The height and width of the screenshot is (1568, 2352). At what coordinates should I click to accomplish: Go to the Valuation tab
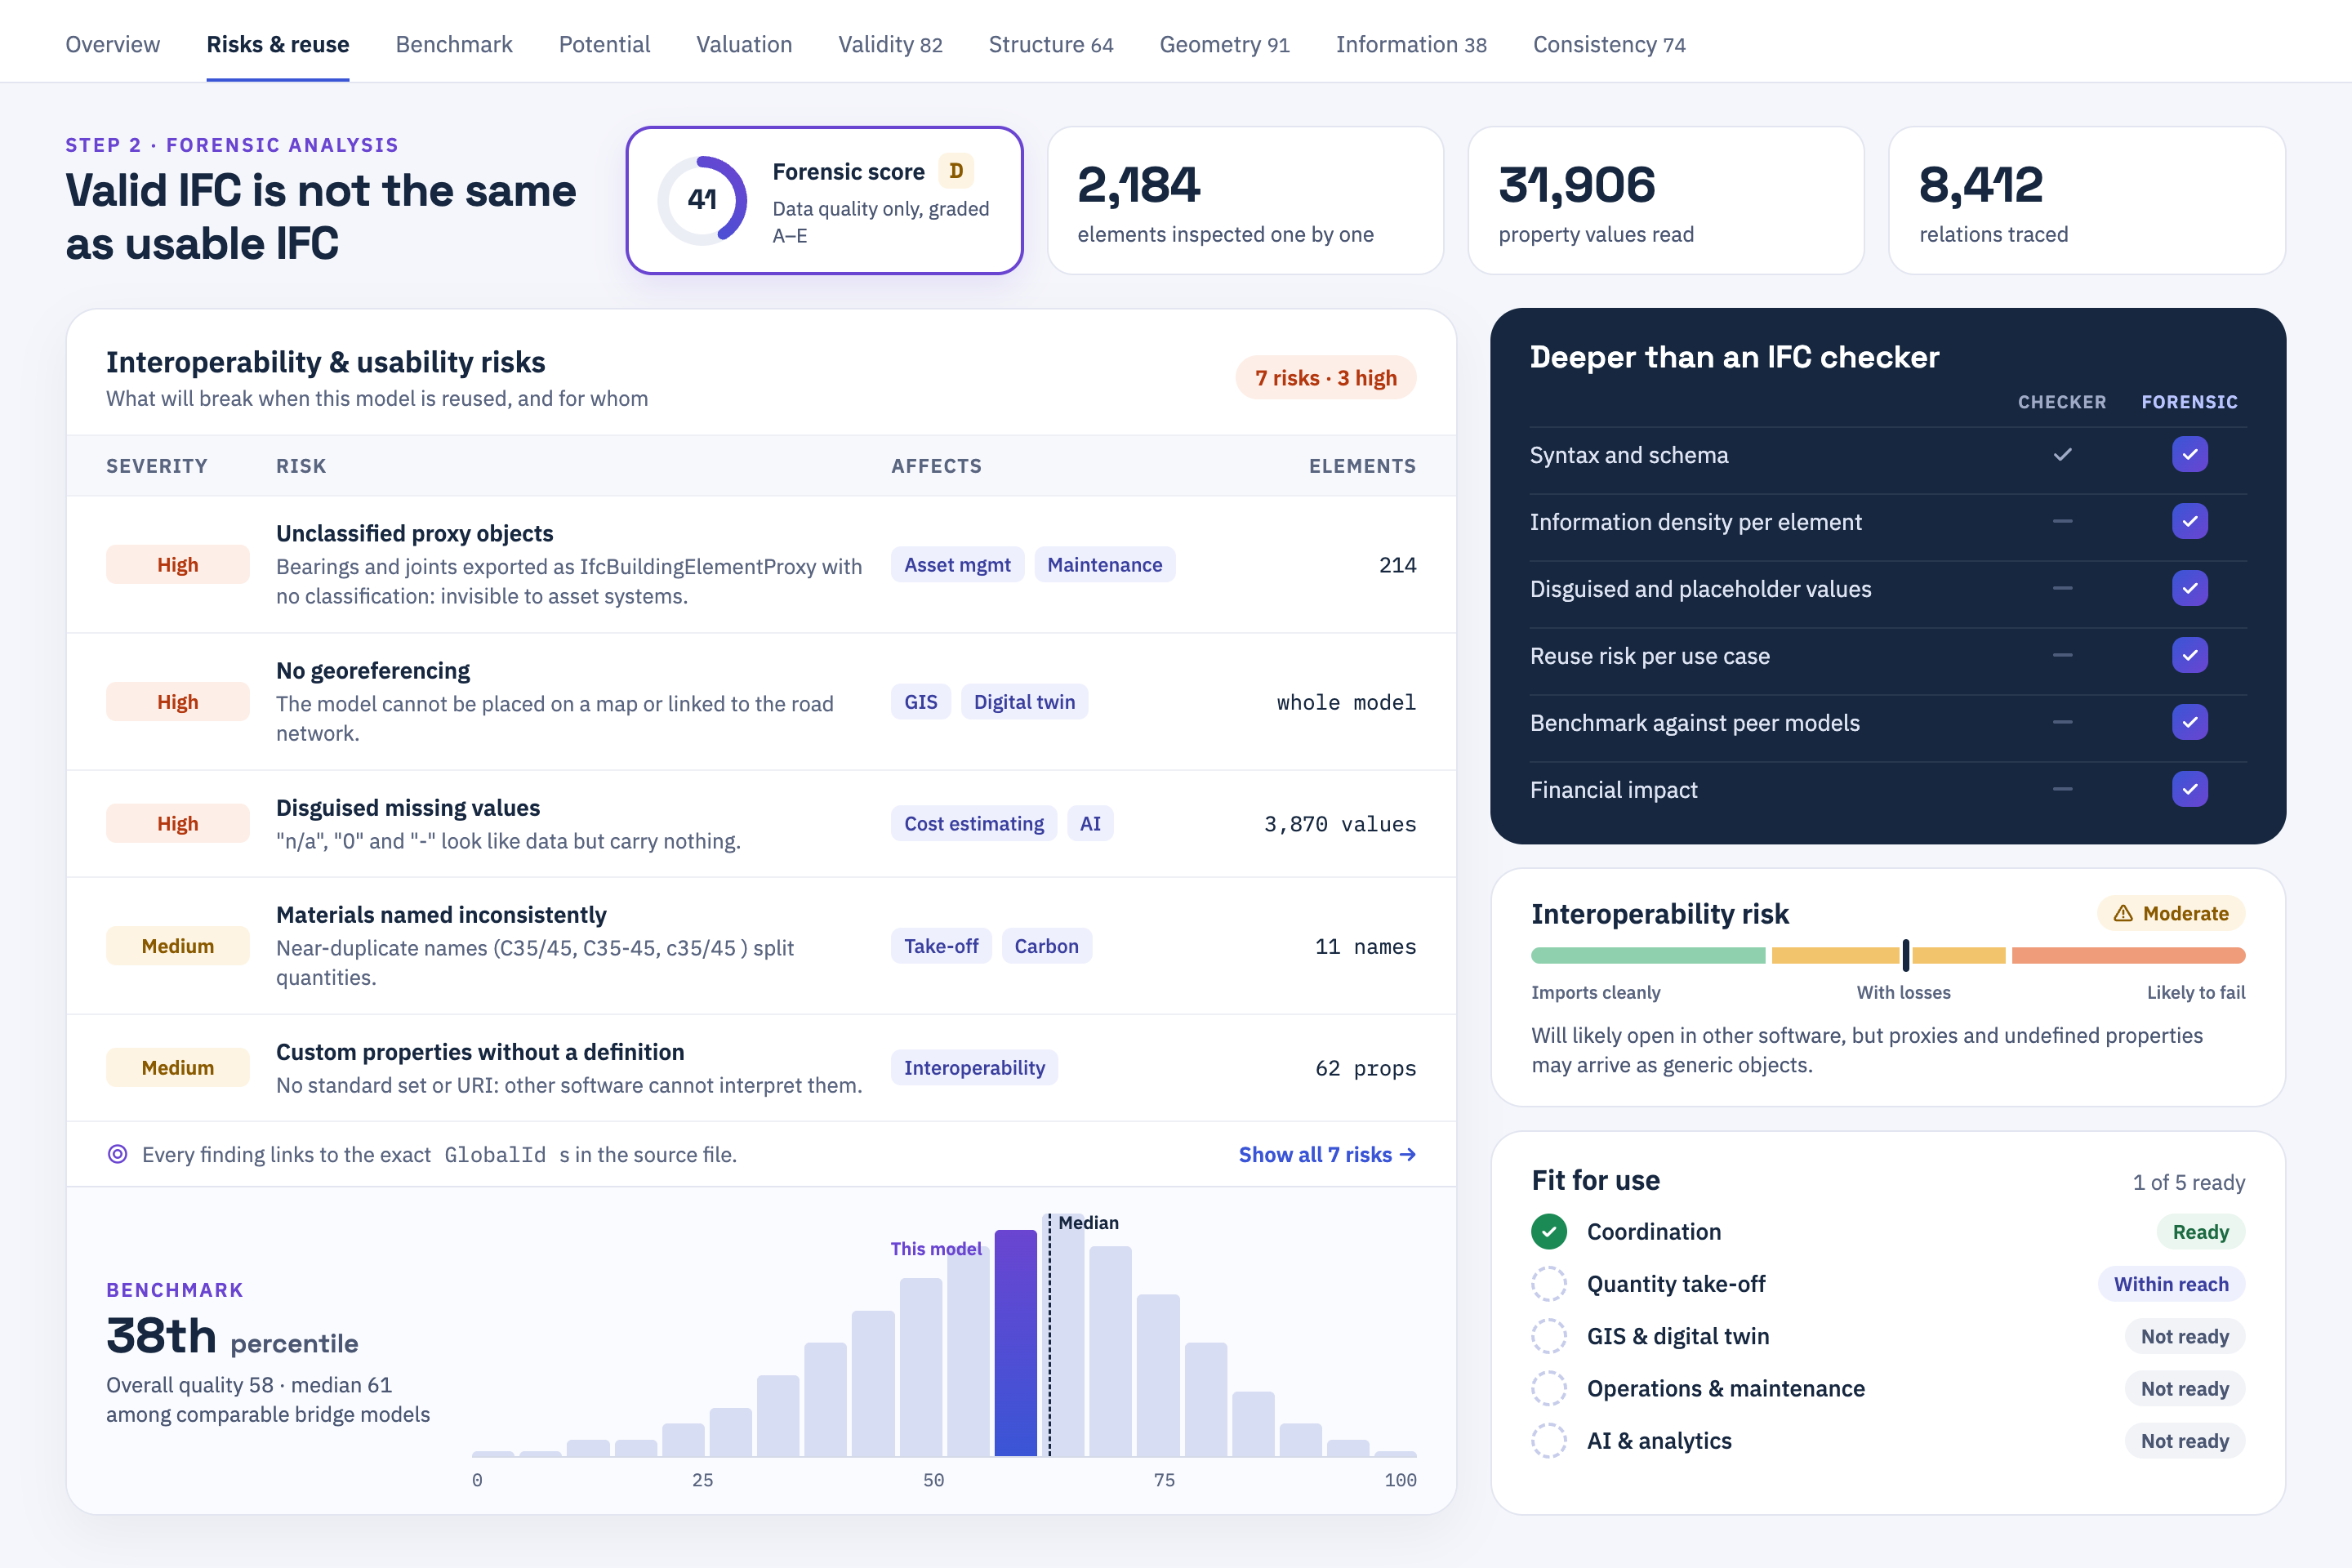744,44
